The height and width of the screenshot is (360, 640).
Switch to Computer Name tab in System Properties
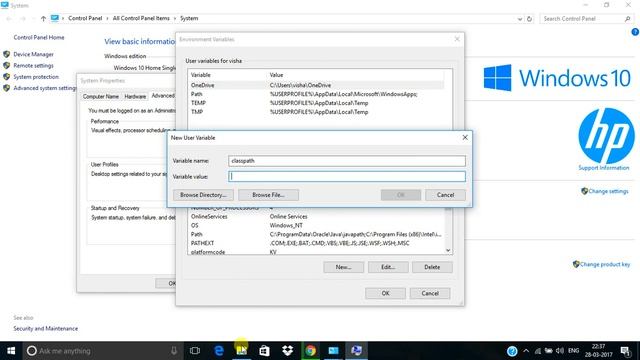[x=100, y=97]
